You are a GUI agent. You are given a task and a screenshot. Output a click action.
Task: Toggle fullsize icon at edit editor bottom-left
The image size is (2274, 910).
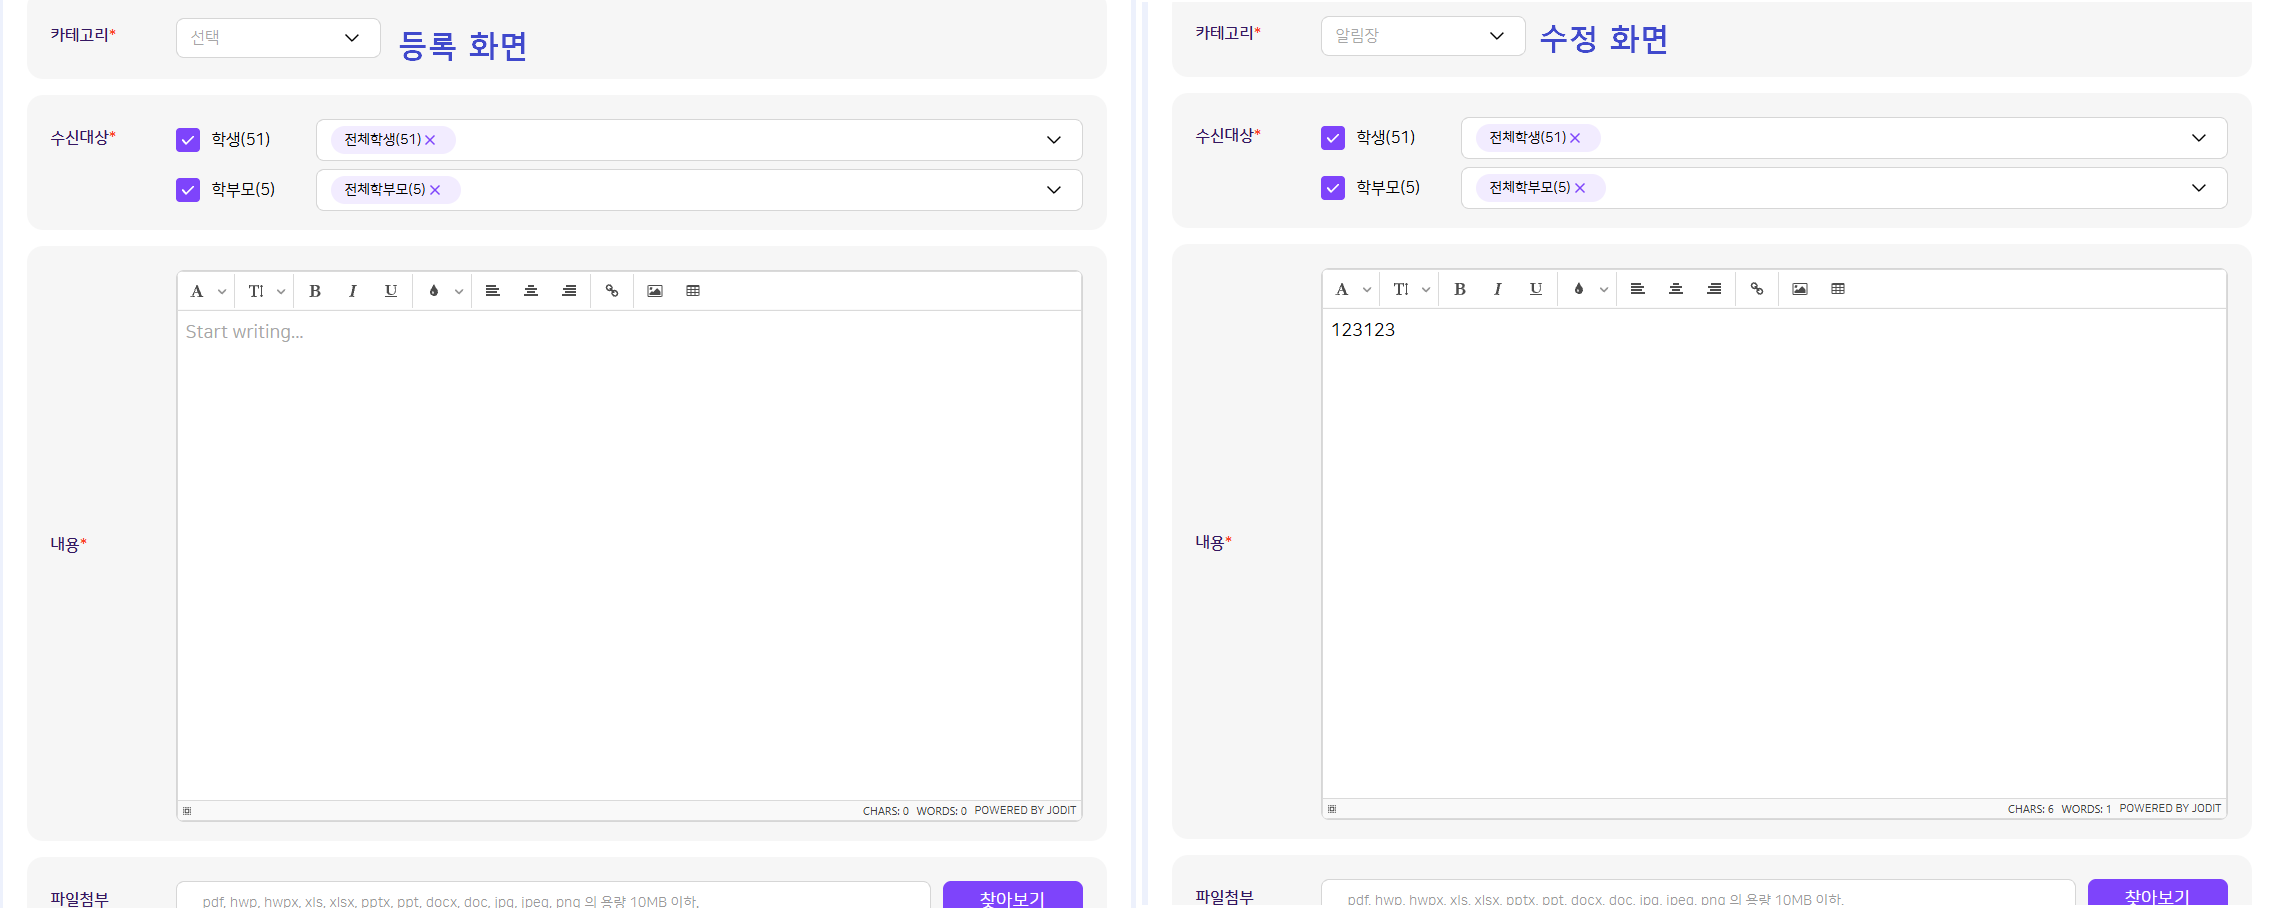[x=1332, y=809]
